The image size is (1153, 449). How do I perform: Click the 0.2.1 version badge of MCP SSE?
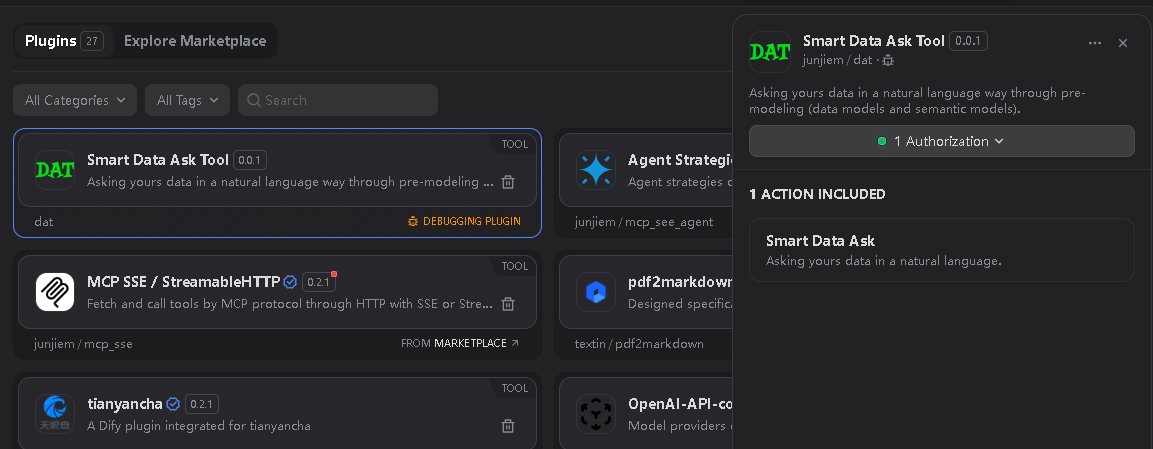point(318,281)
